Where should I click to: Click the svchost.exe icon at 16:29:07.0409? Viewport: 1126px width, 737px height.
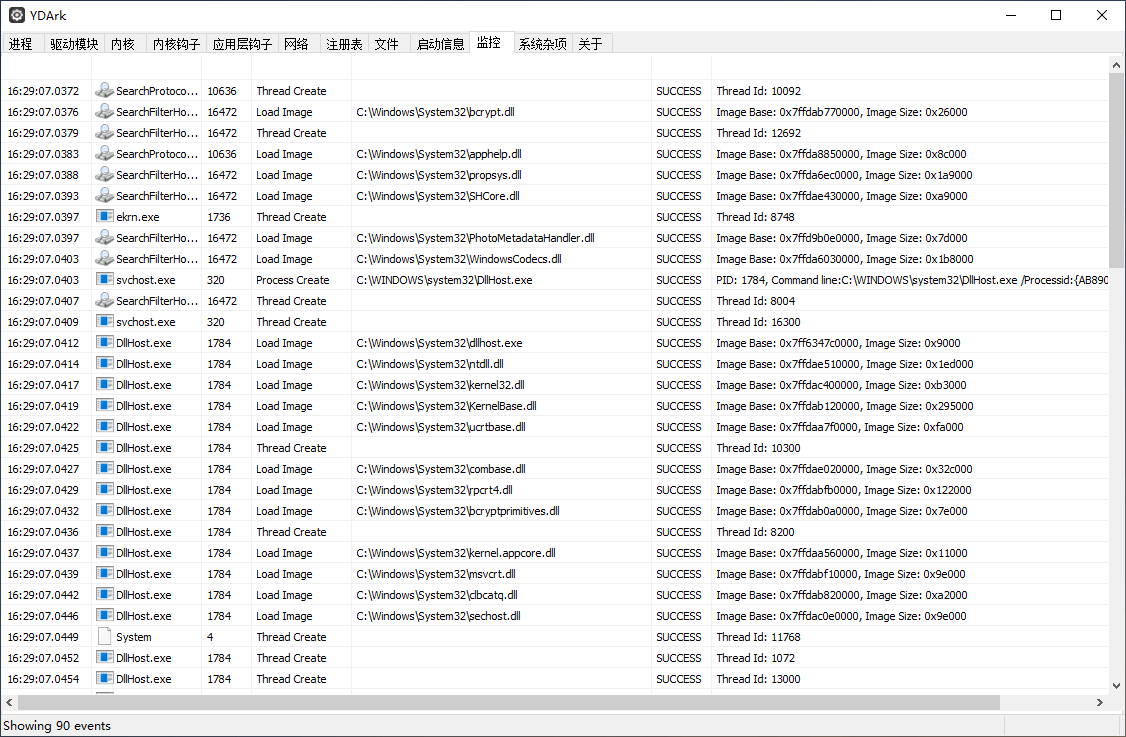105,321
